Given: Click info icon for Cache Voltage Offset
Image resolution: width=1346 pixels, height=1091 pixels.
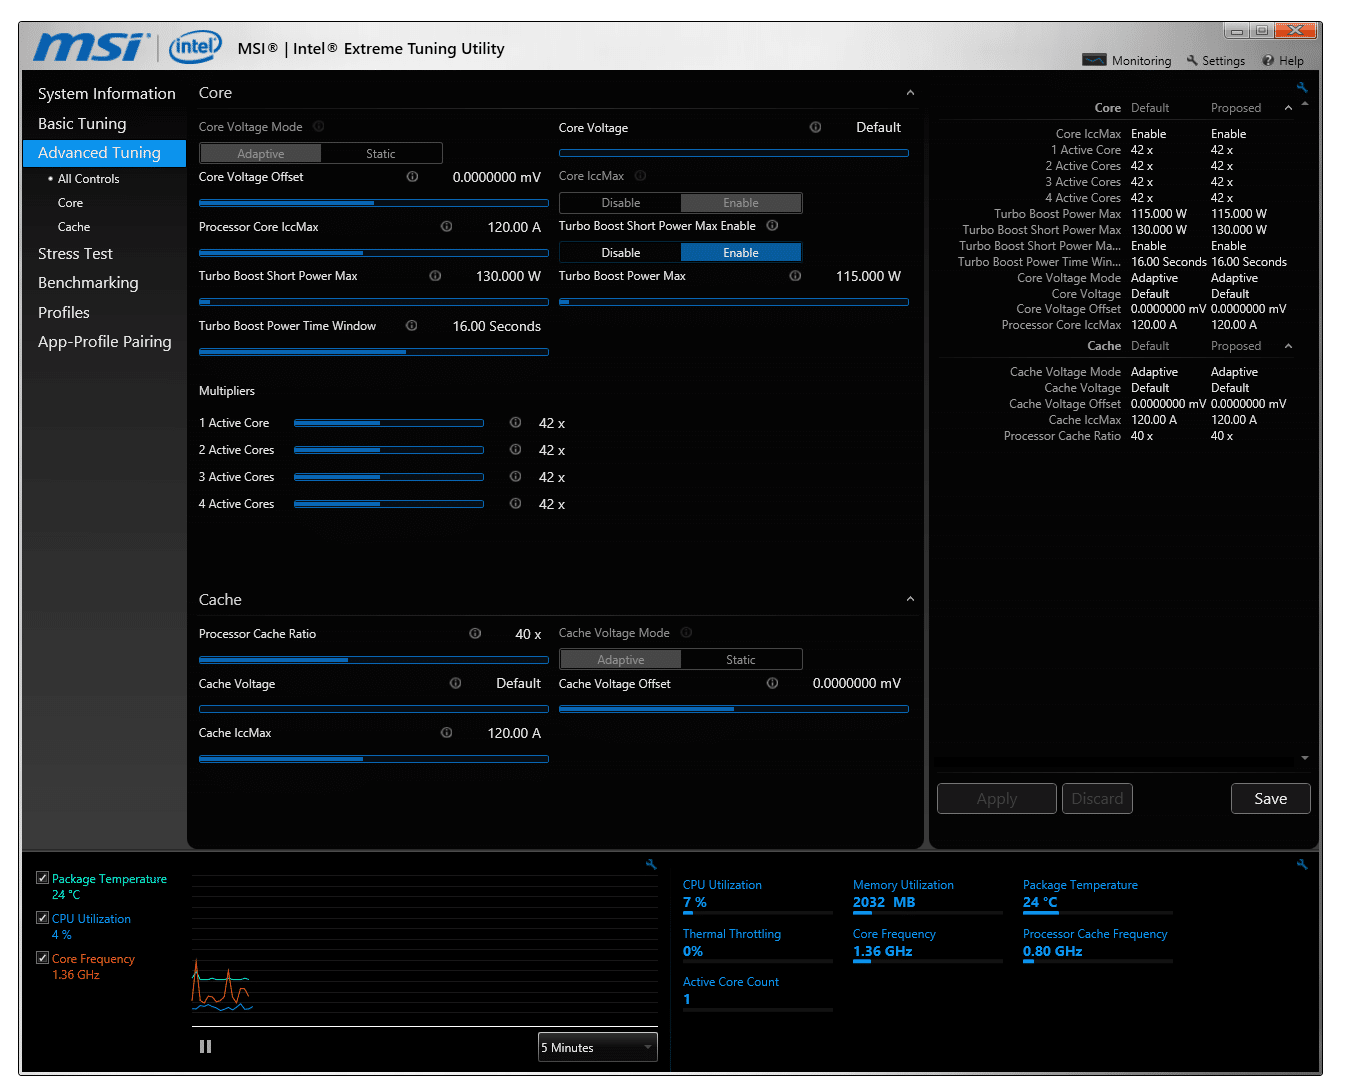Looking at the screenshot, I should (772, 684).
